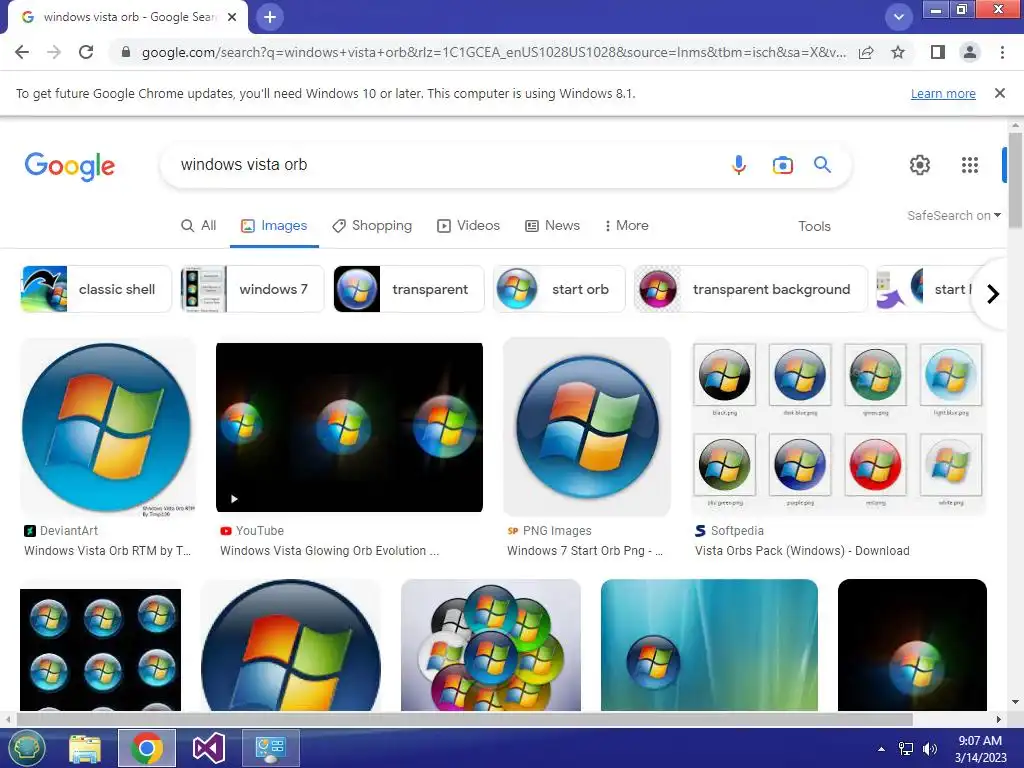This screenshot has width=1024, height=768.
Task: Click the browser forward arrow
Action: [x=54, y=52]
